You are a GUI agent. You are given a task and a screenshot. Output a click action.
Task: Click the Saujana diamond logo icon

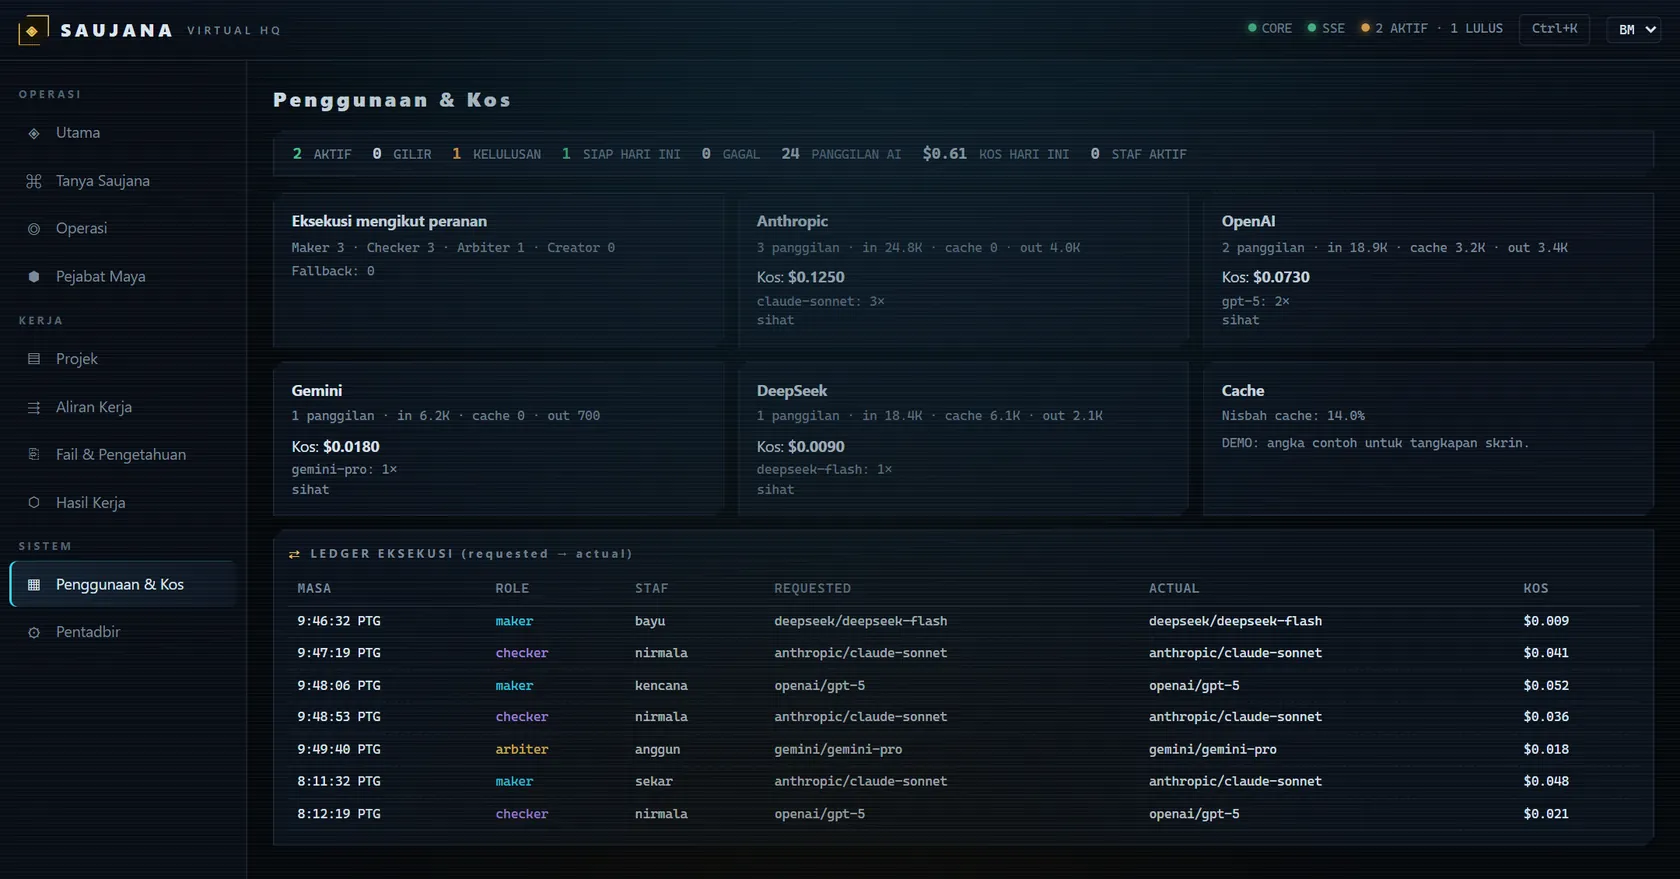click(x=33, y=30)
